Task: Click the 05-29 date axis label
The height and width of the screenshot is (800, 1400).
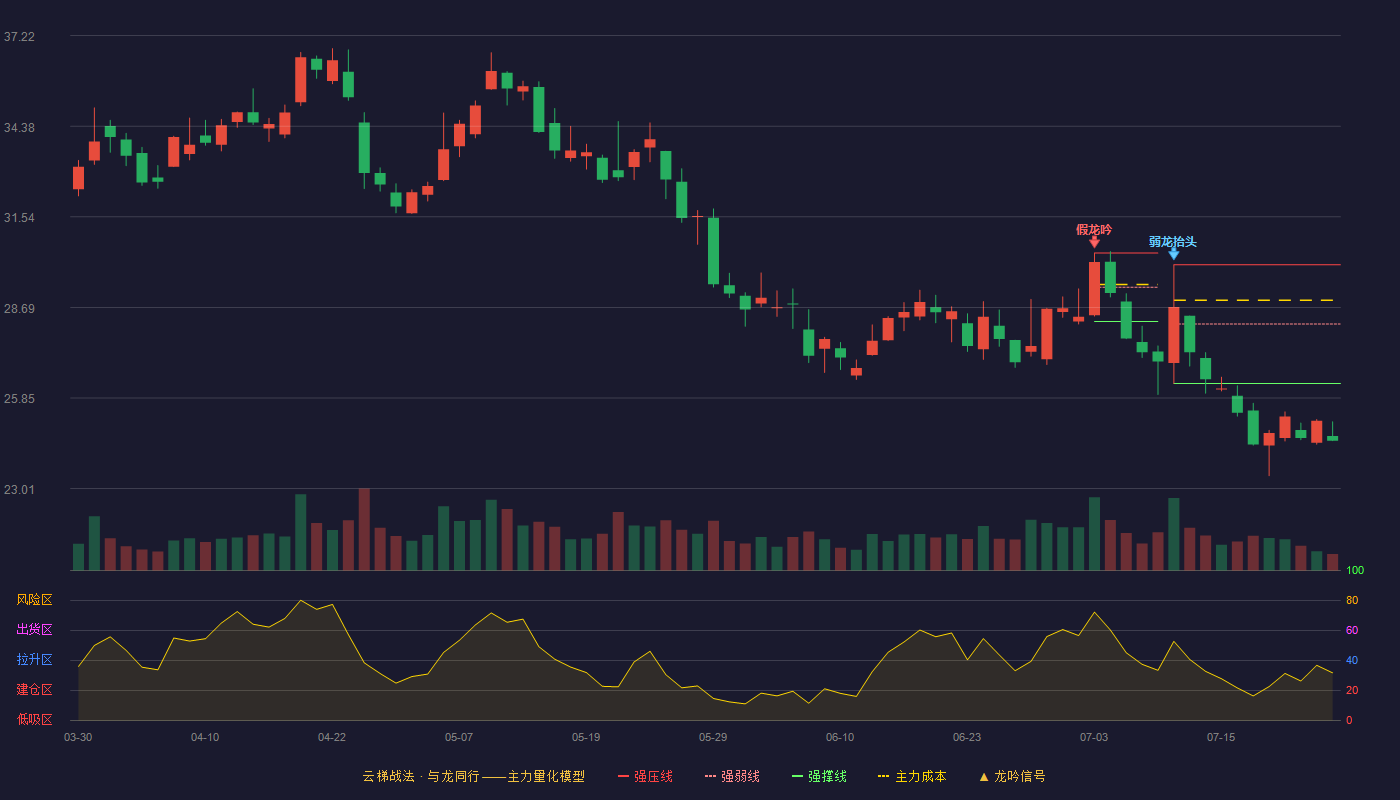Action: [x=713, y=737]
